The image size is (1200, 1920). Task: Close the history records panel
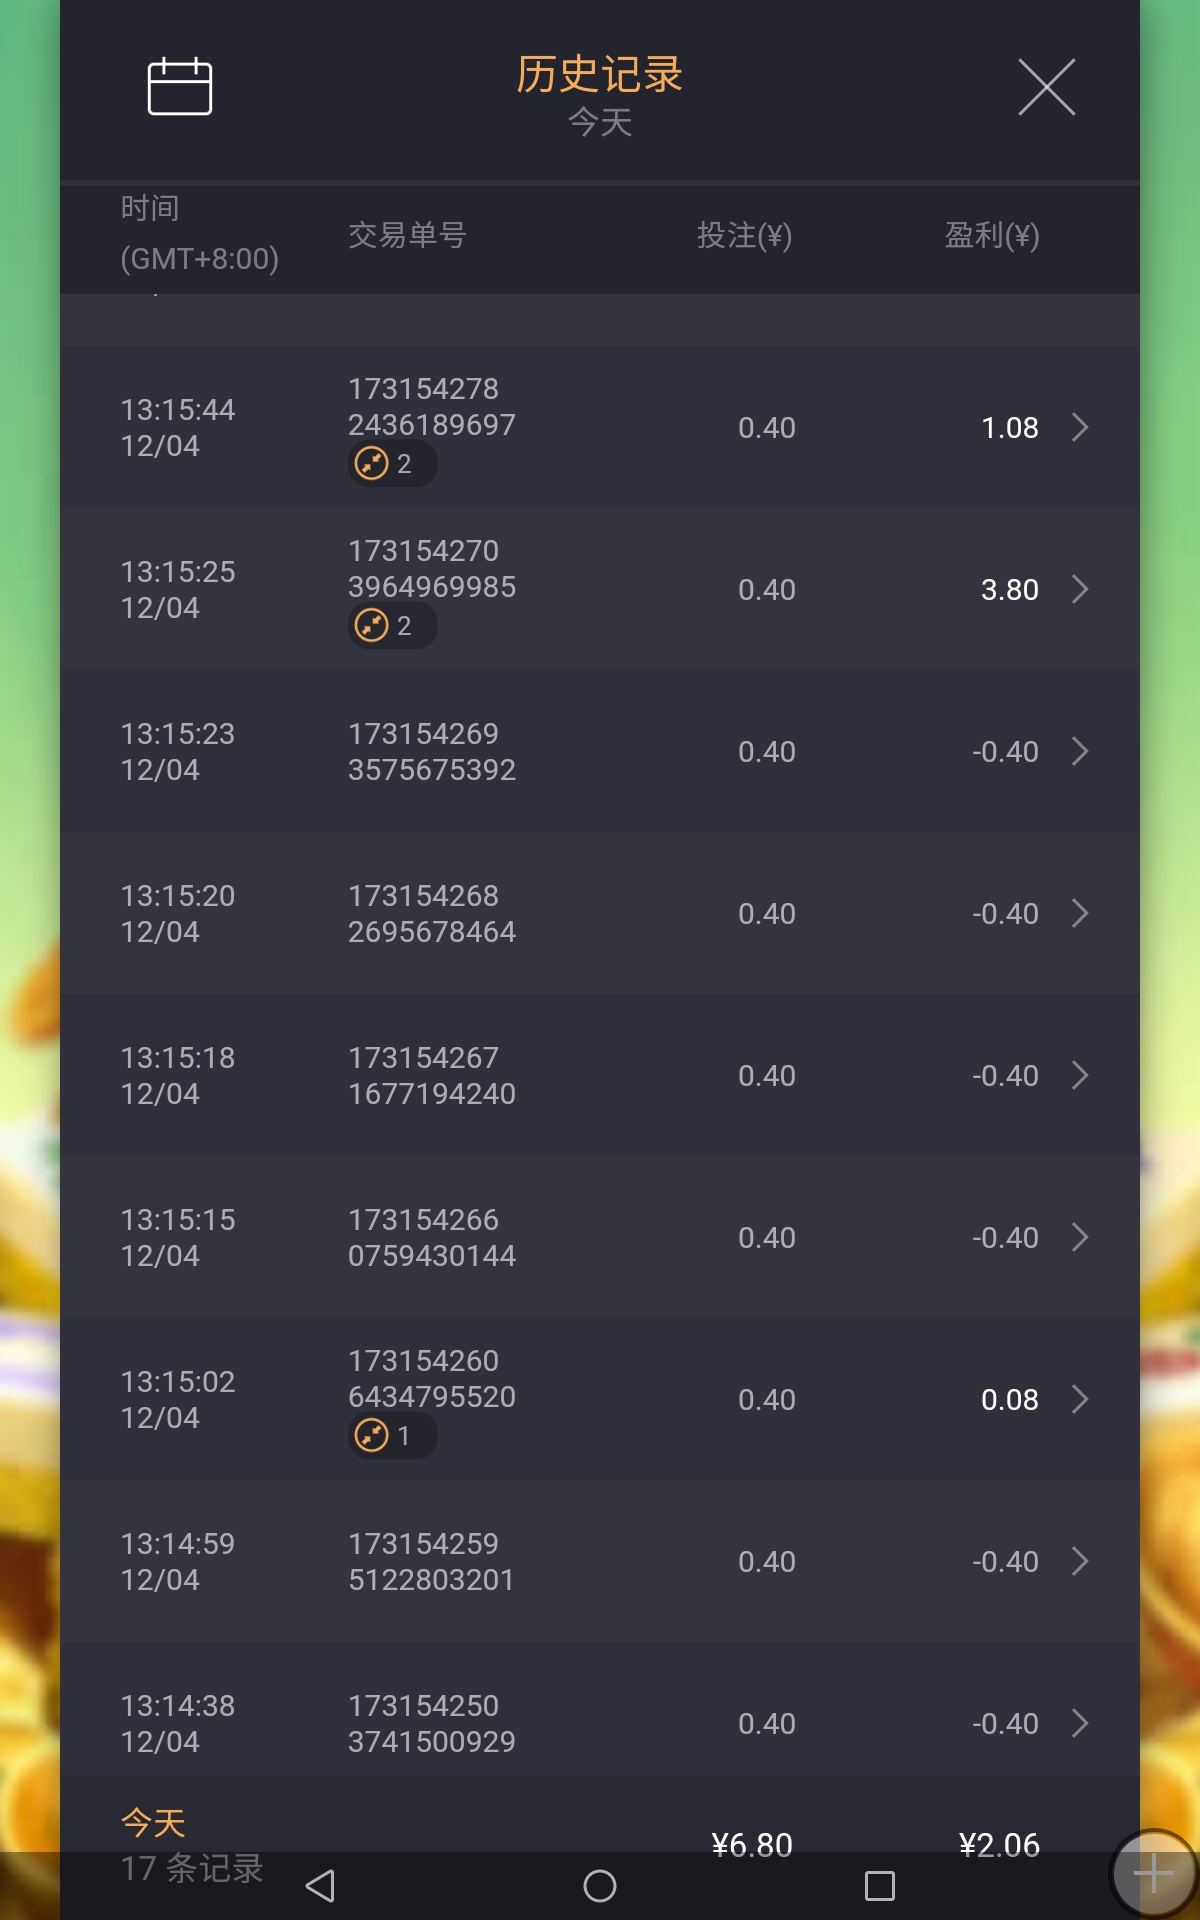click(x=1046, y=87)
